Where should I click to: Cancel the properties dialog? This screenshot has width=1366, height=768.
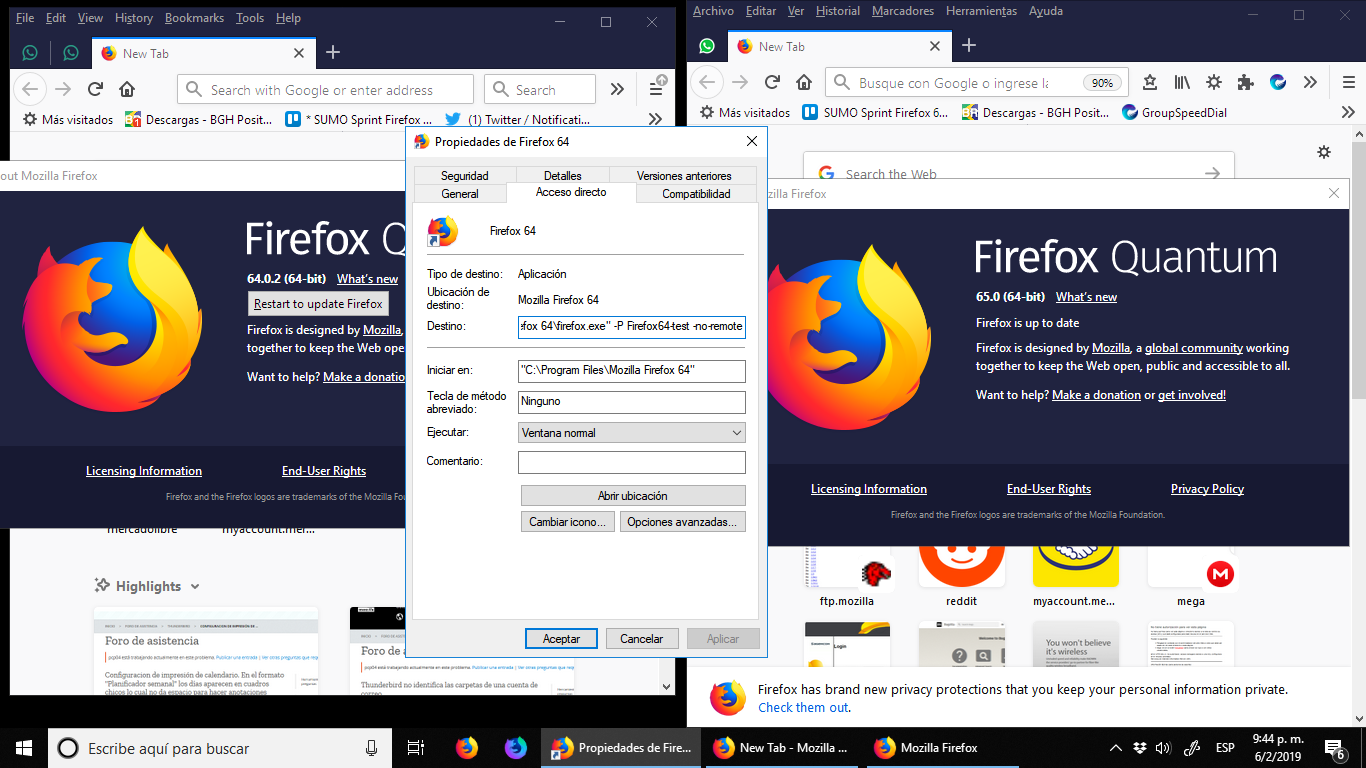[x=642, y=639]
